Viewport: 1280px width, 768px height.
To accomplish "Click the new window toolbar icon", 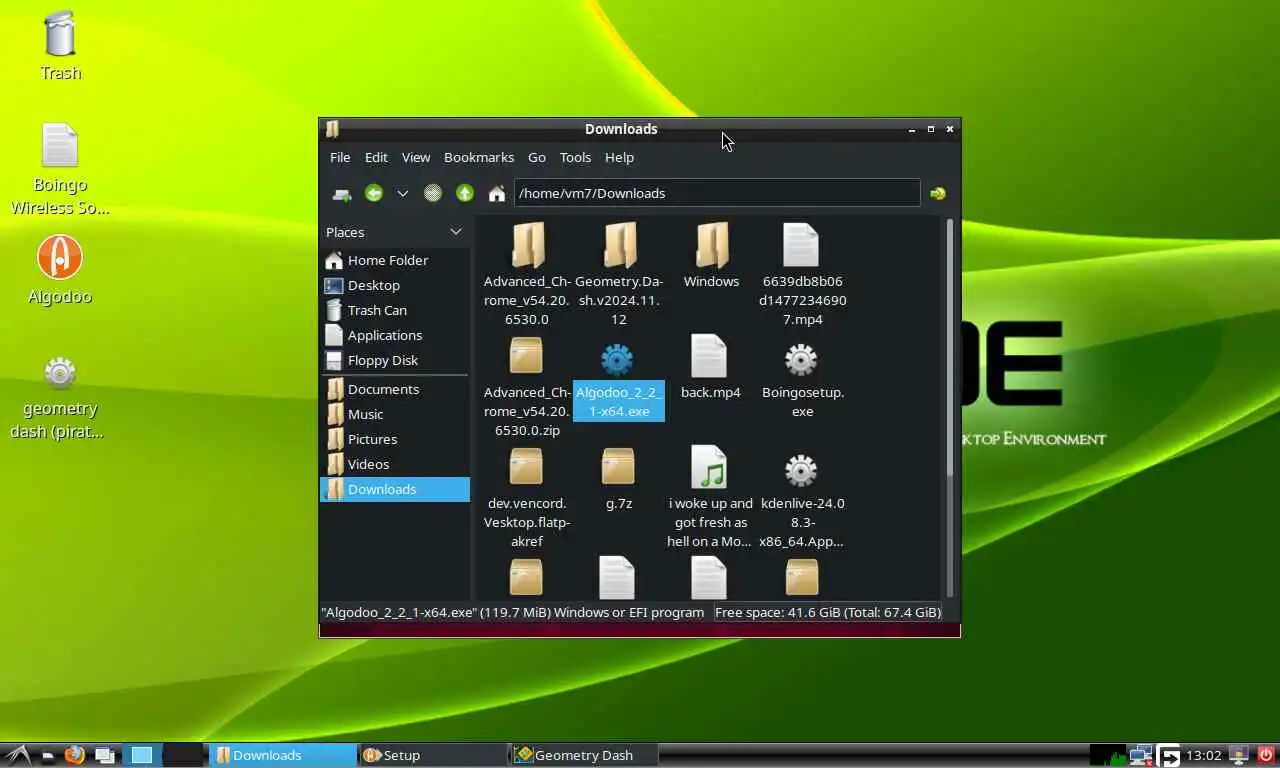I will coord(342,193).
